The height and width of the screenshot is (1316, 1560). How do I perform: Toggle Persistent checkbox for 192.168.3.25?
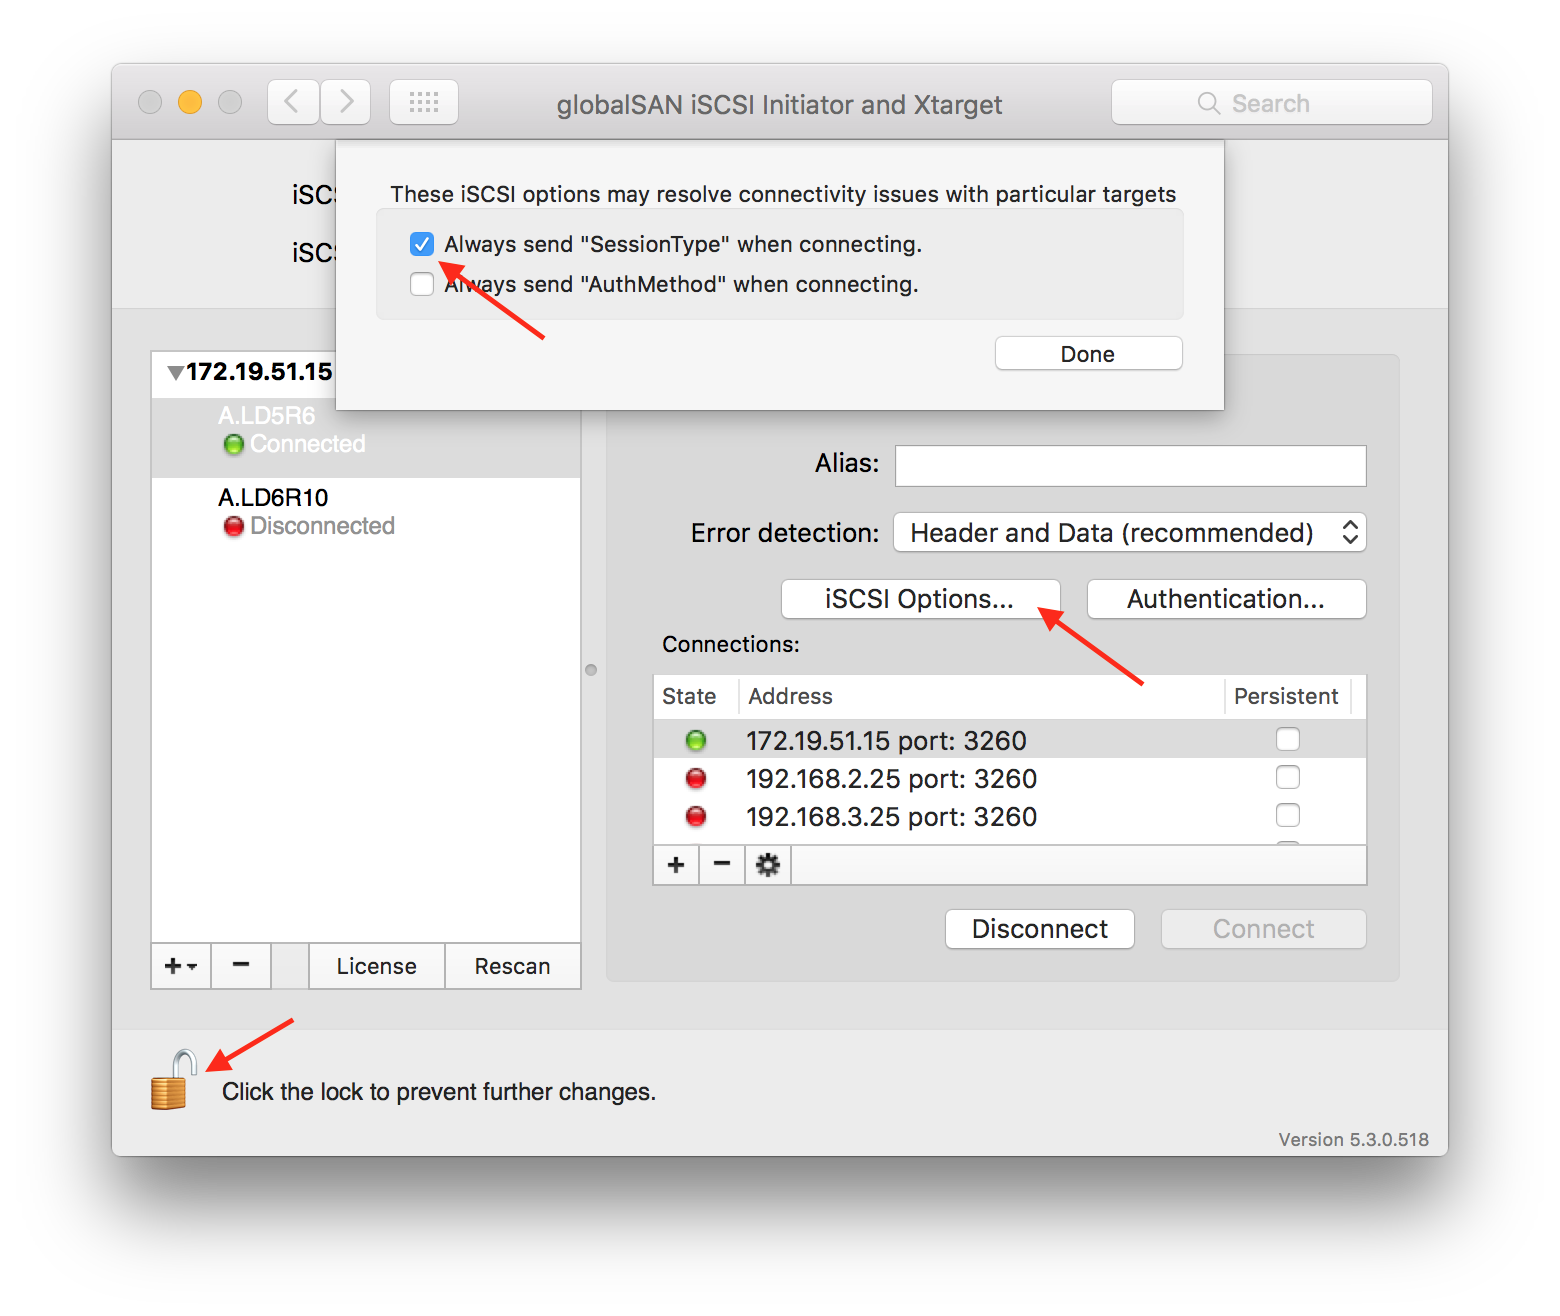coord(1288,815)
